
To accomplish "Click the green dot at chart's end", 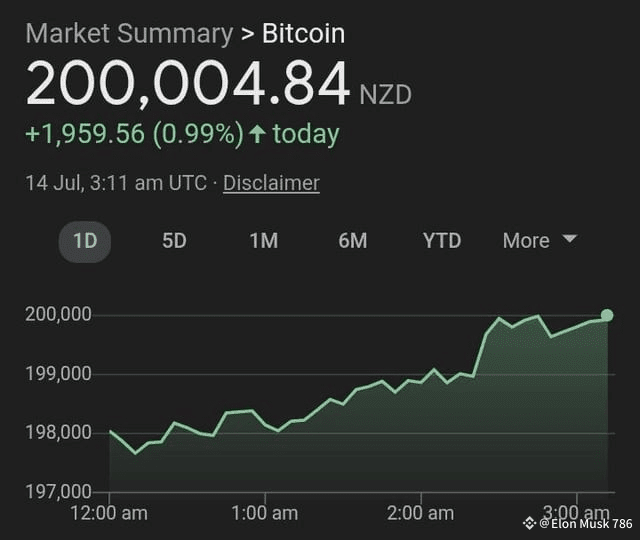I will [607, 315].
